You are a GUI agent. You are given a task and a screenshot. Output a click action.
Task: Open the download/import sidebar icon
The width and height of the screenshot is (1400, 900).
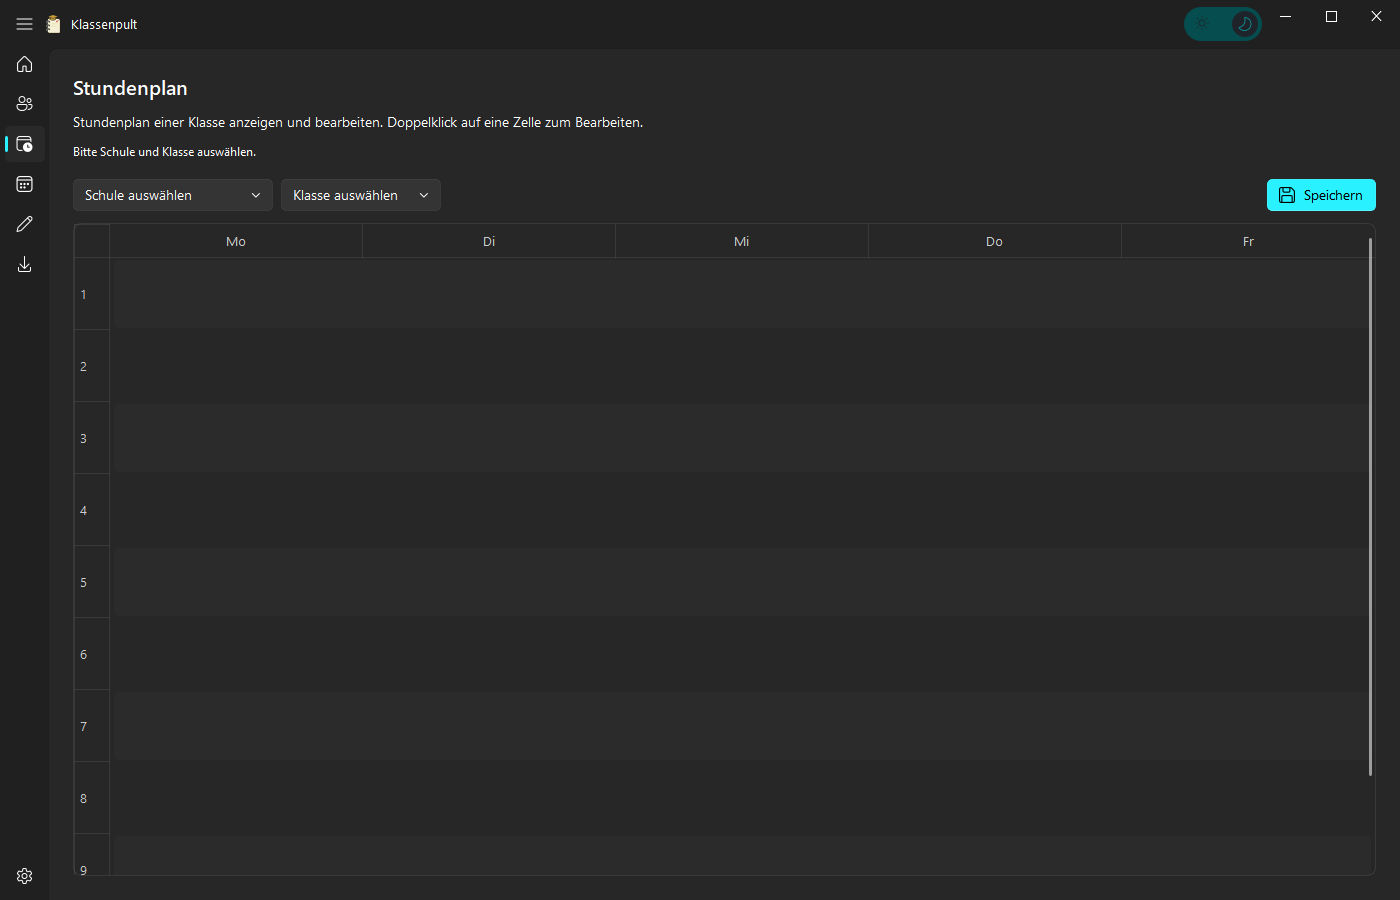[24, 264]
